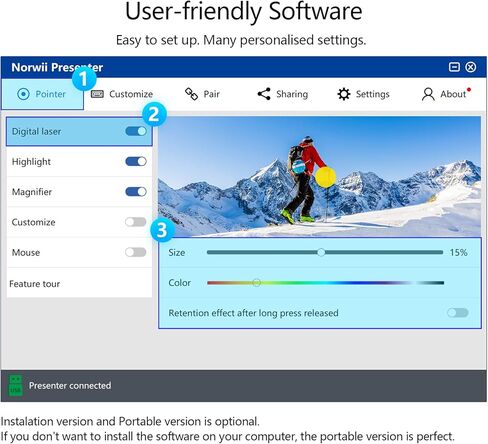Image resolution: width=488 pixels, height=444 pixels.
Task: Disable the Digital laser toggle
Action: click(x=136, y=131)
